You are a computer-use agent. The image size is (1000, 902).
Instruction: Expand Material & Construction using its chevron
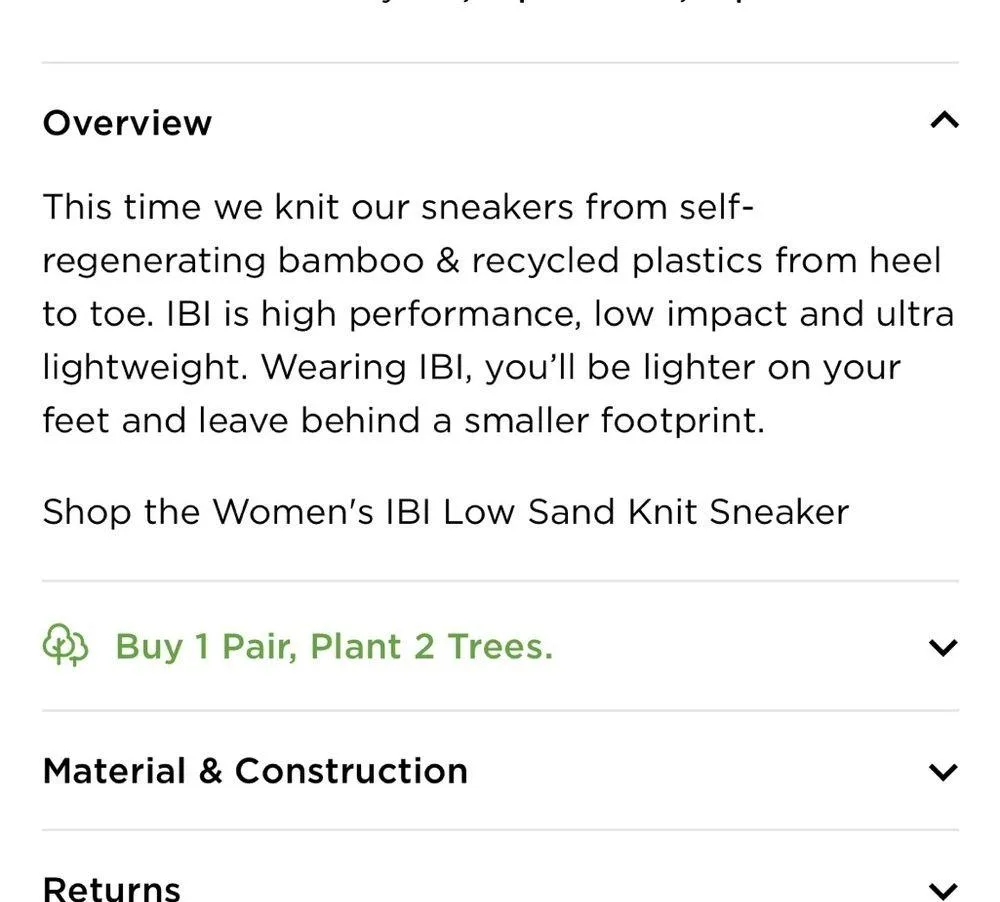[x=943, y=771]
